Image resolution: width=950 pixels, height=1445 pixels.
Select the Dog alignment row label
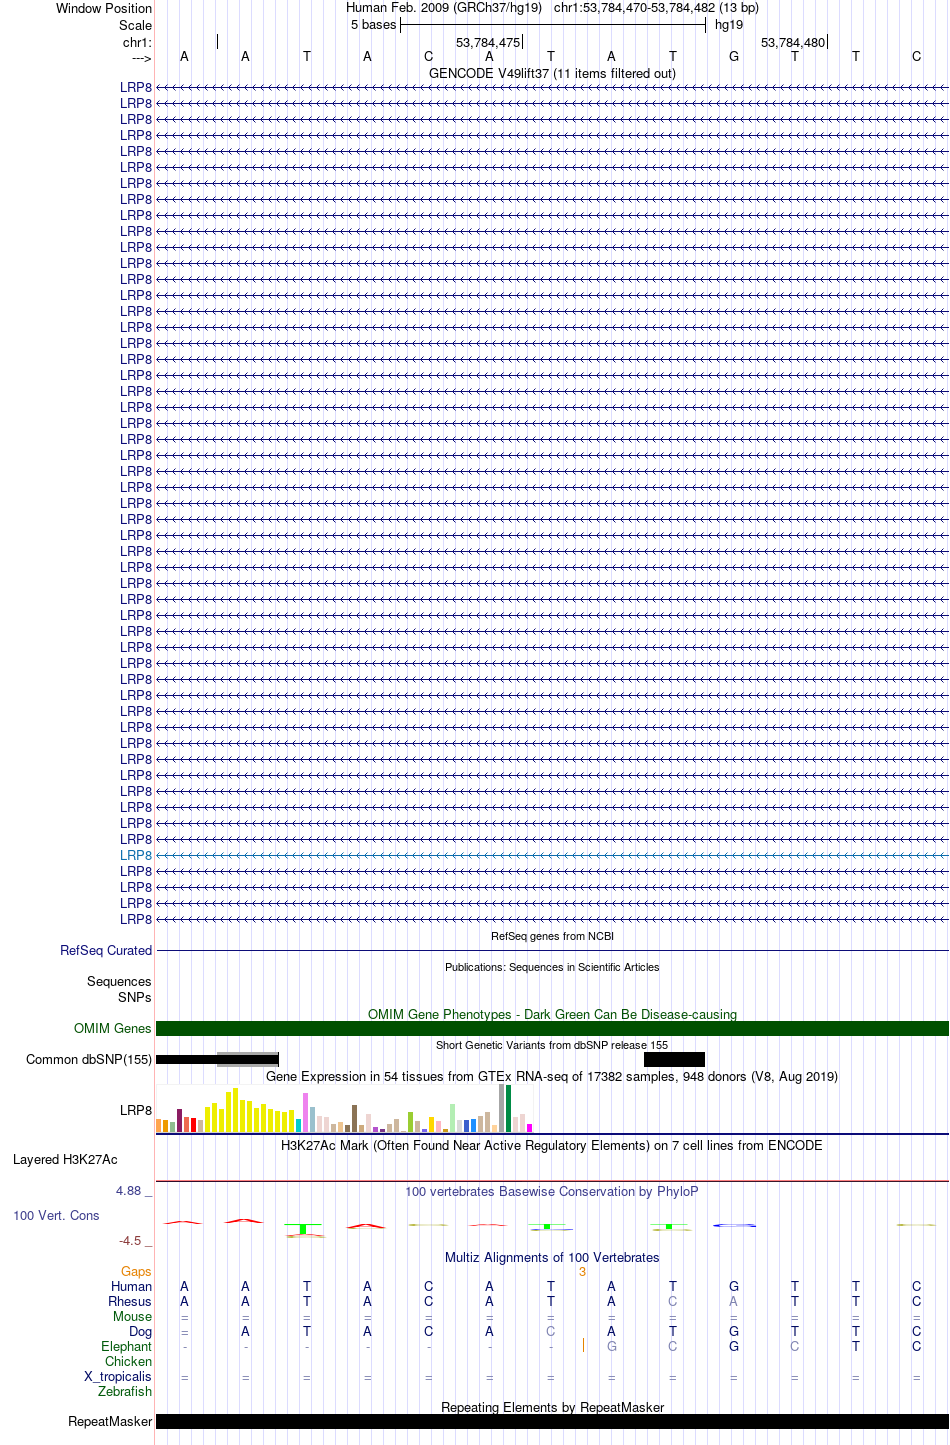(x=141, y=1331)
